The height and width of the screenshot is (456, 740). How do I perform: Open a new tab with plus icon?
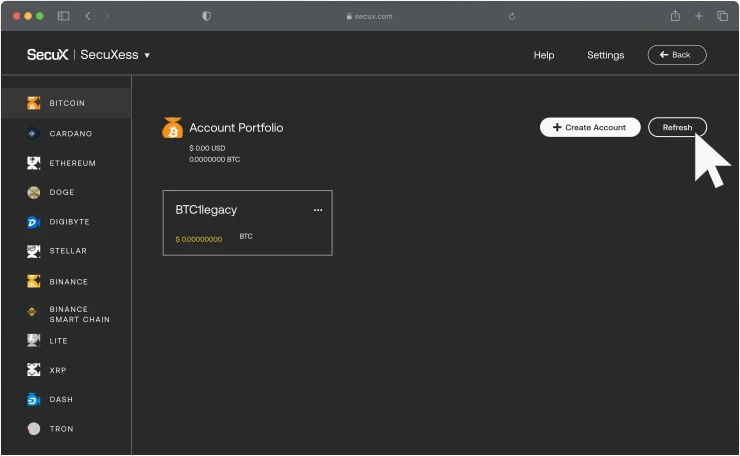699,16
